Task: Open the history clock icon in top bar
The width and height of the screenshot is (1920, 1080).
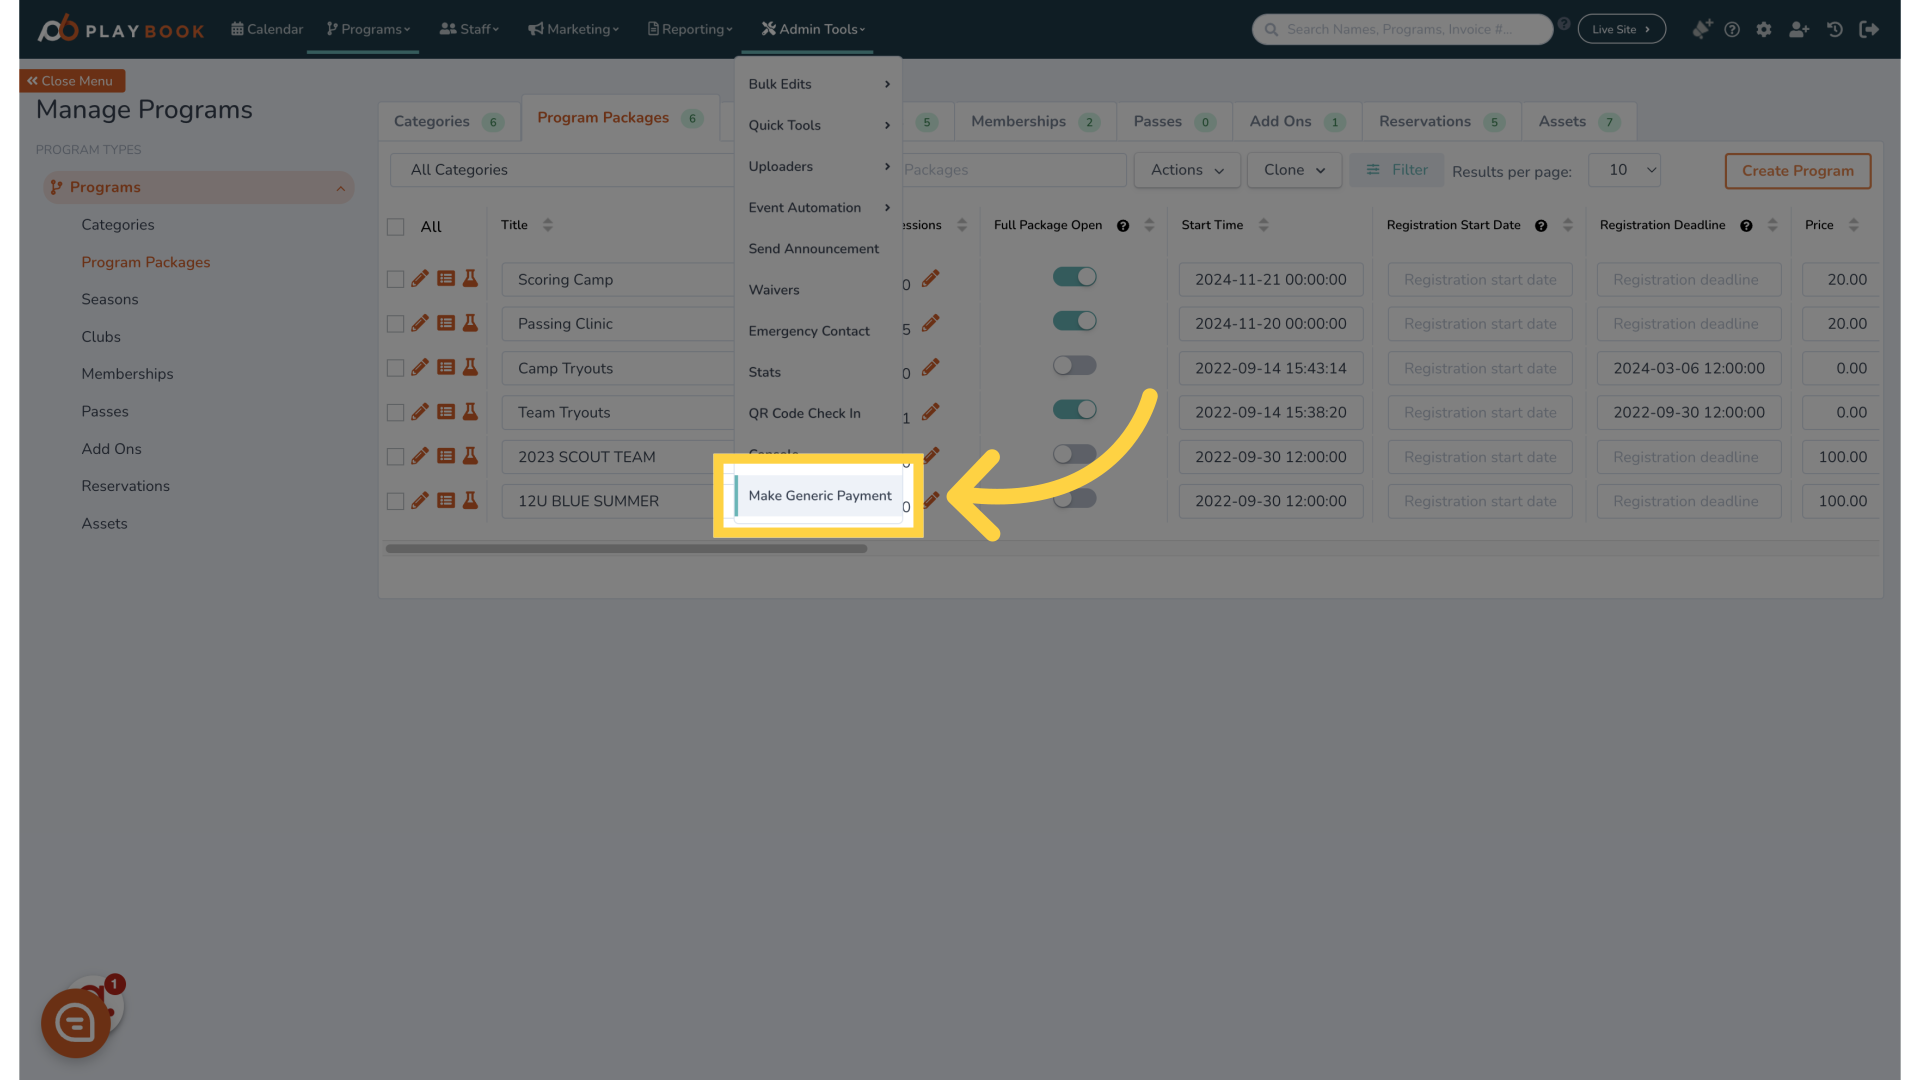Action: pos(1835,30)
